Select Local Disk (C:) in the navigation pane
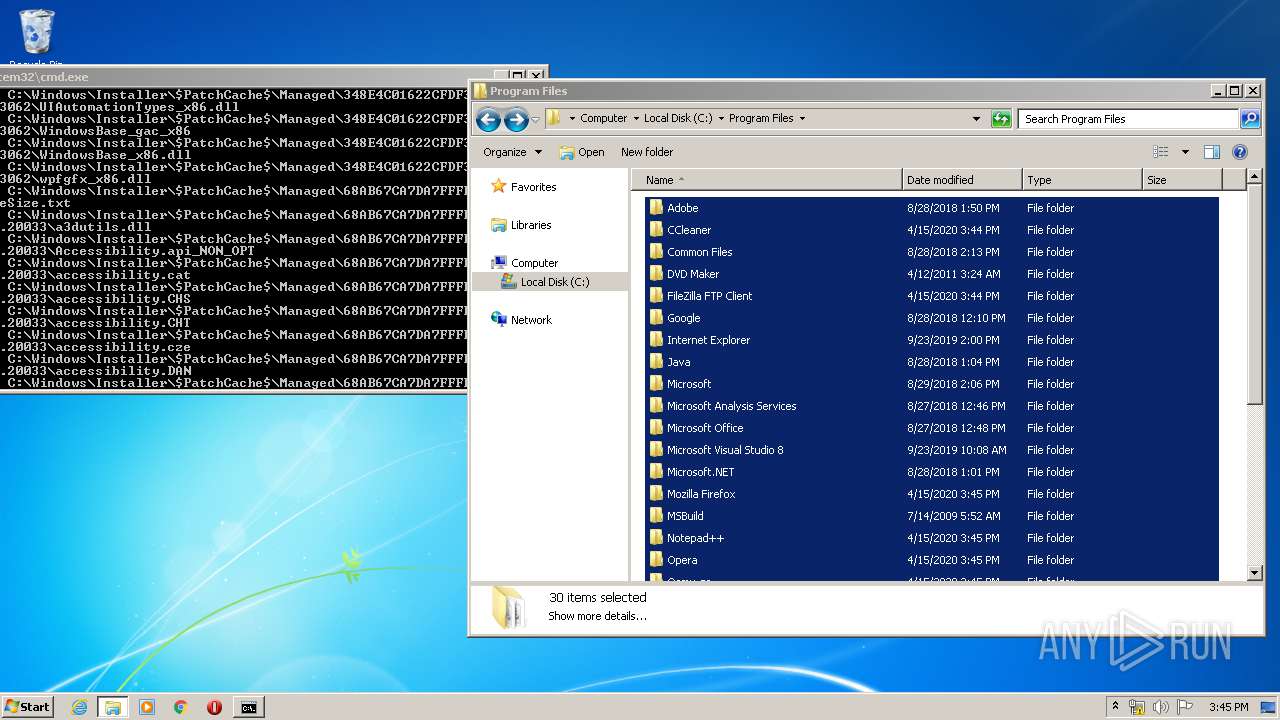This screenshot has width=1280, height=720. 555,282
